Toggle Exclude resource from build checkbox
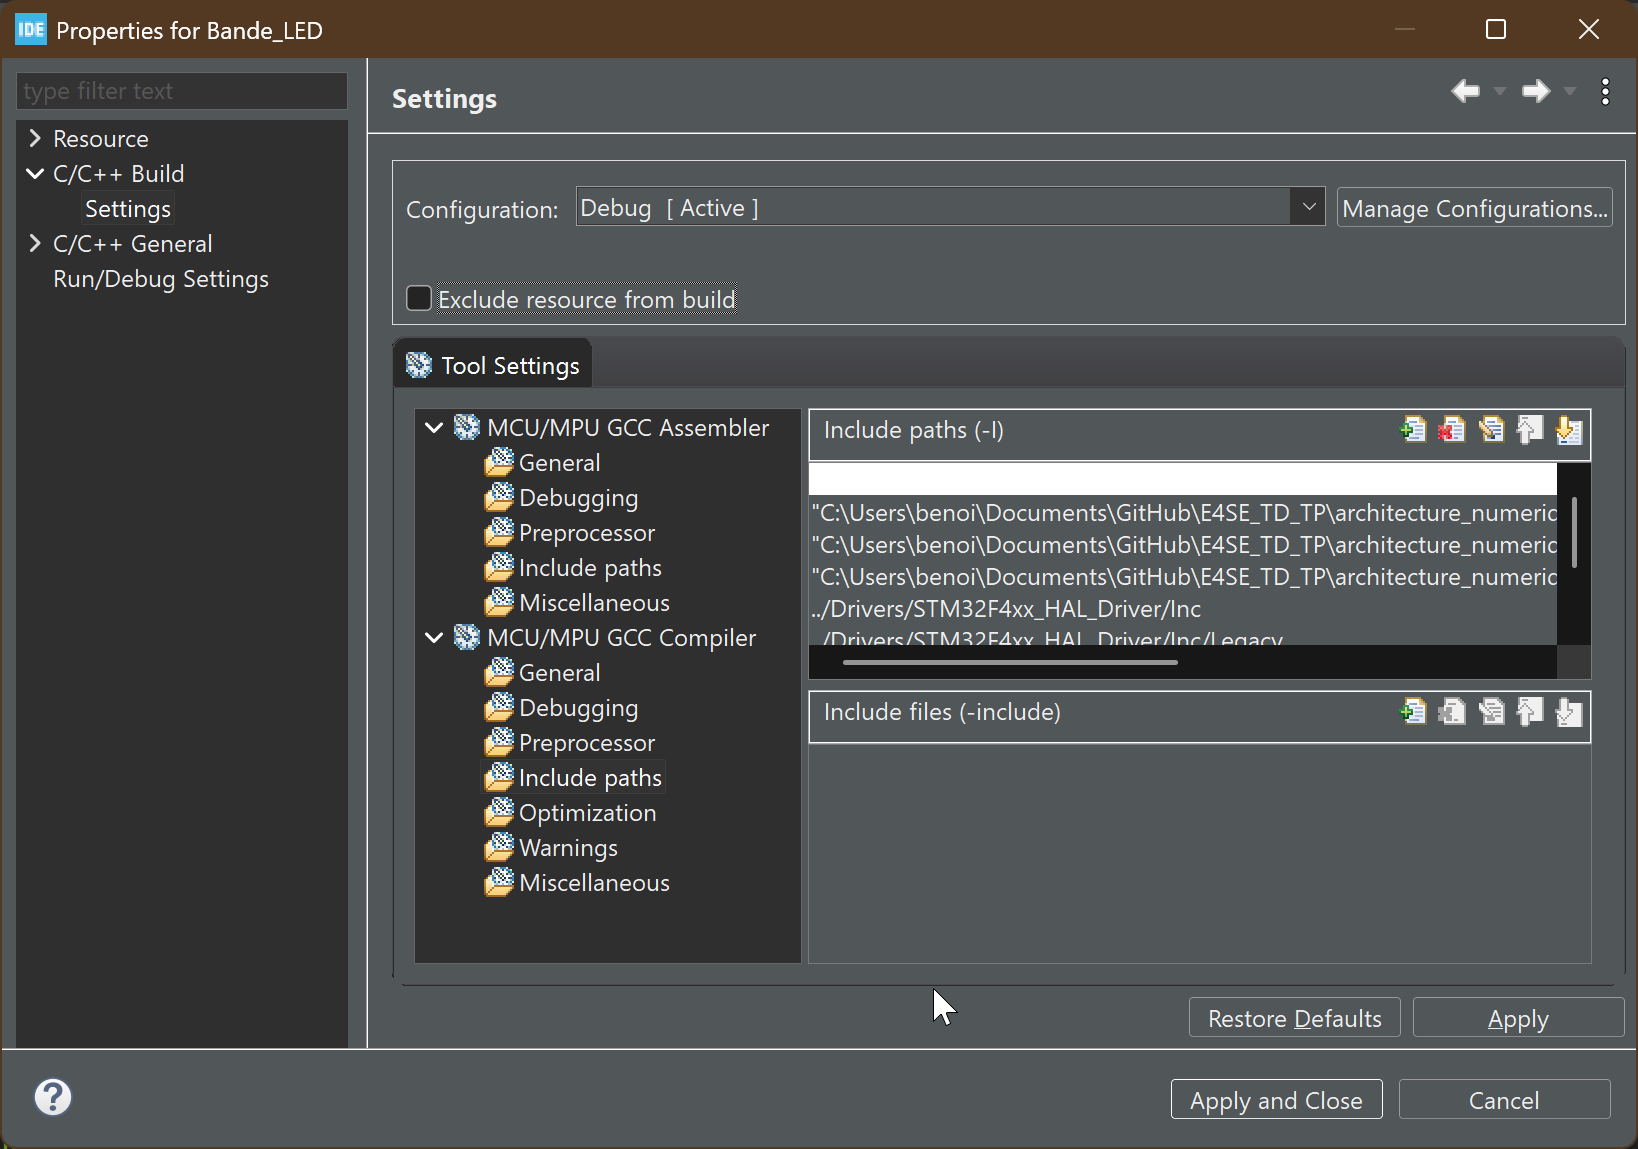Image resolution: width=1638 pixels, height=1149 pixels. point(419,299)
